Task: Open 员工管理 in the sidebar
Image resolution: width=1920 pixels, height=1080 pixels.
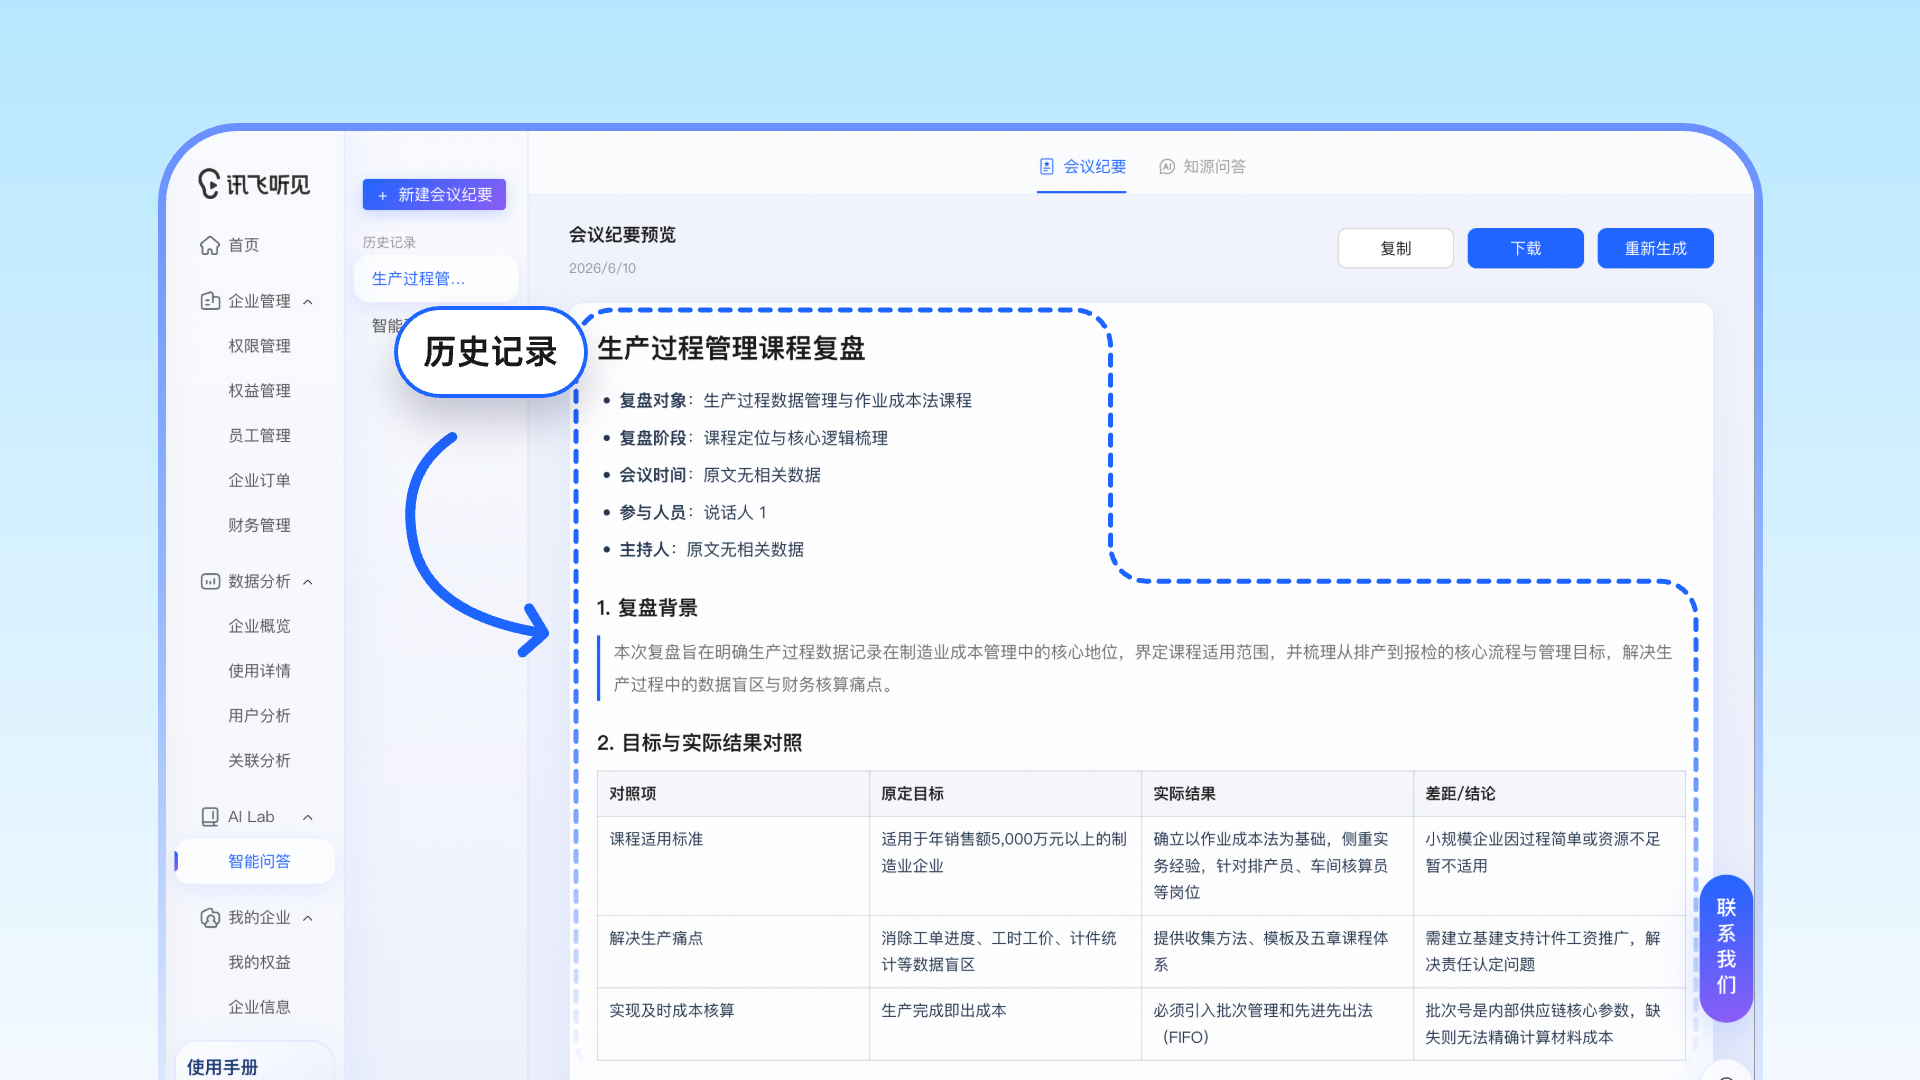Action: [x=259, y=436]
